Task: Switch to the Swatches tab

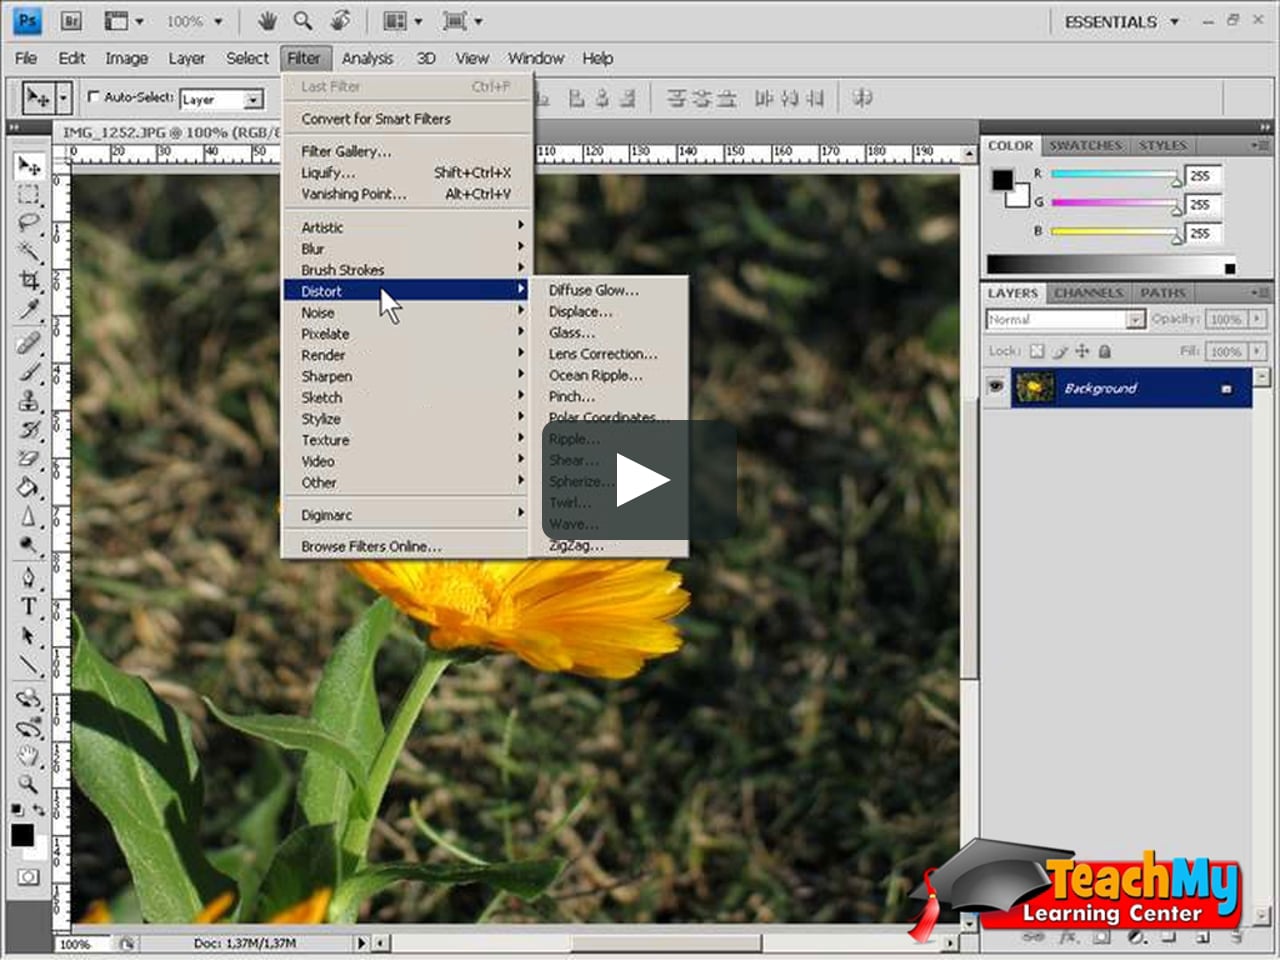Action: tap(1085, 145)
